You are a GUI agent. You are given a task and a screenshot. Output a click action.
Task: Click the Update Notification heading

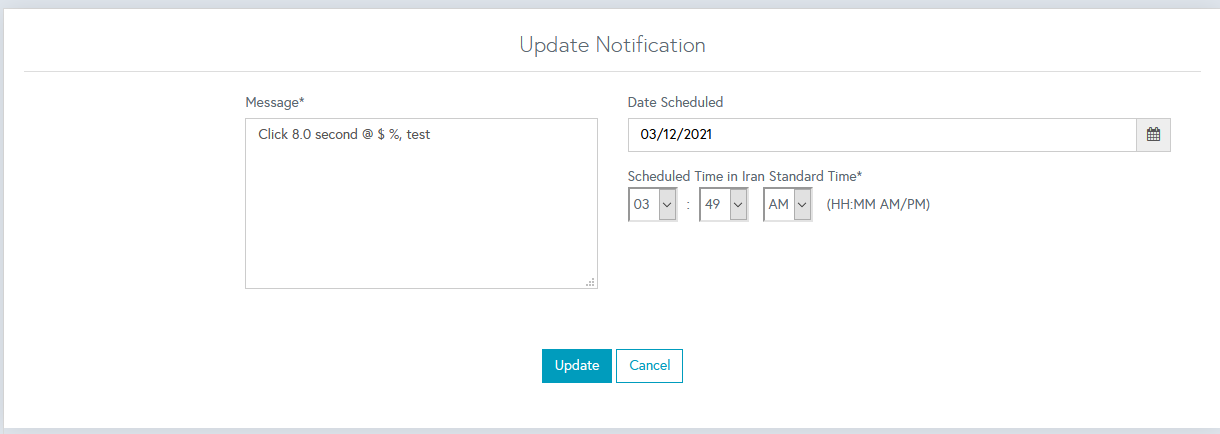tap(612, 45)
